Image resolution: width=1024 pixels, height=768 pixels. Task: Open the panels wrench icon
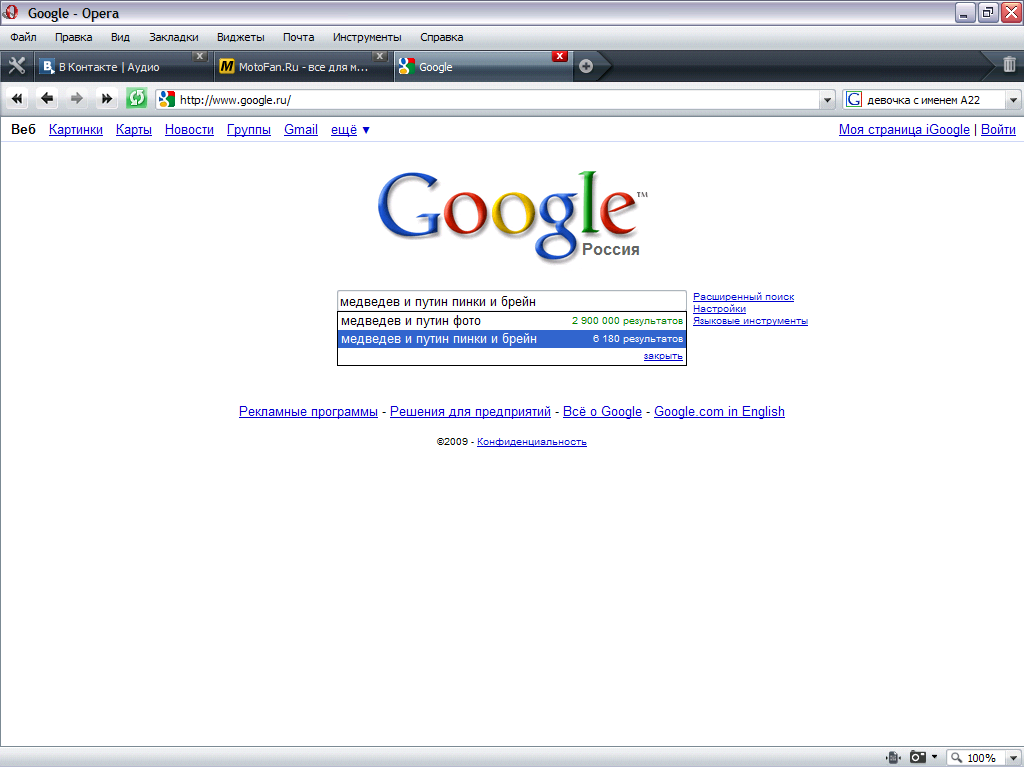pos(16,66)
